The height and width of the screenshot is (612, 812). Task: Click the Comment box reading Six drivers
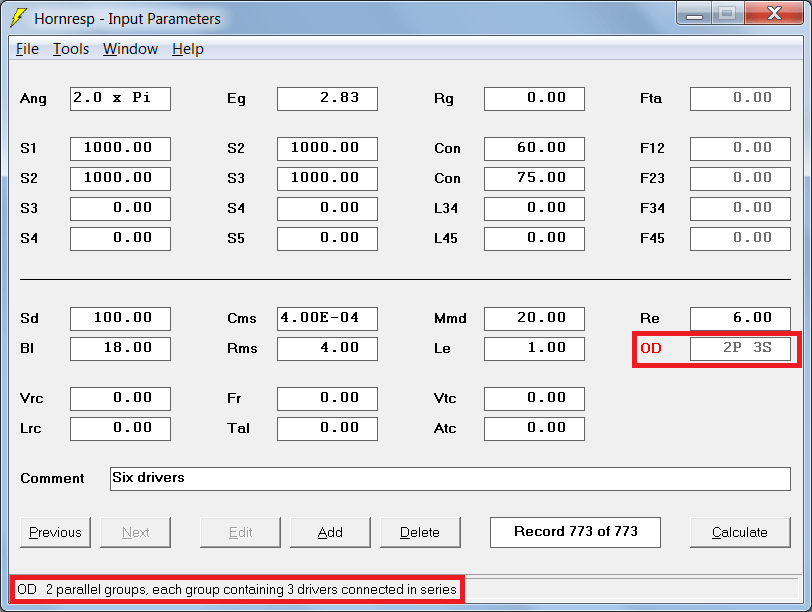(x=450, y=478)
